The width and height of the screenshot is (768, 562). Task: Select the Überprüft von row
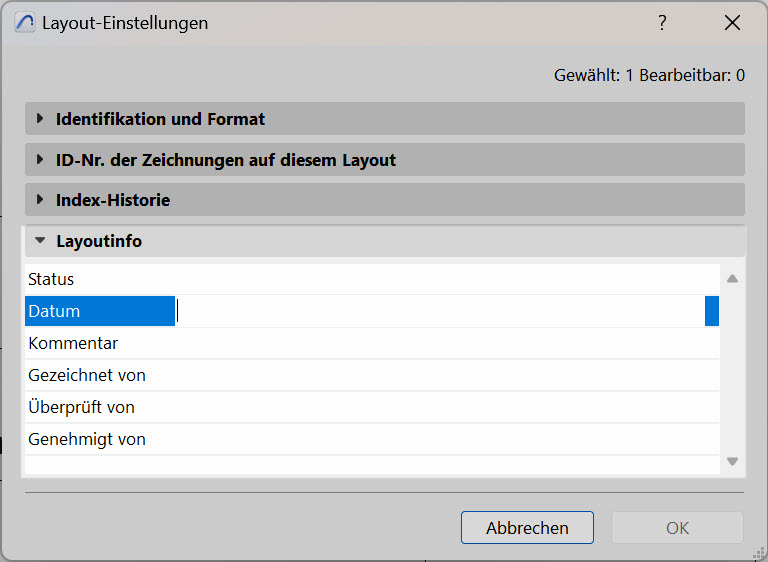pyautogui.click(x=372, y=407)
